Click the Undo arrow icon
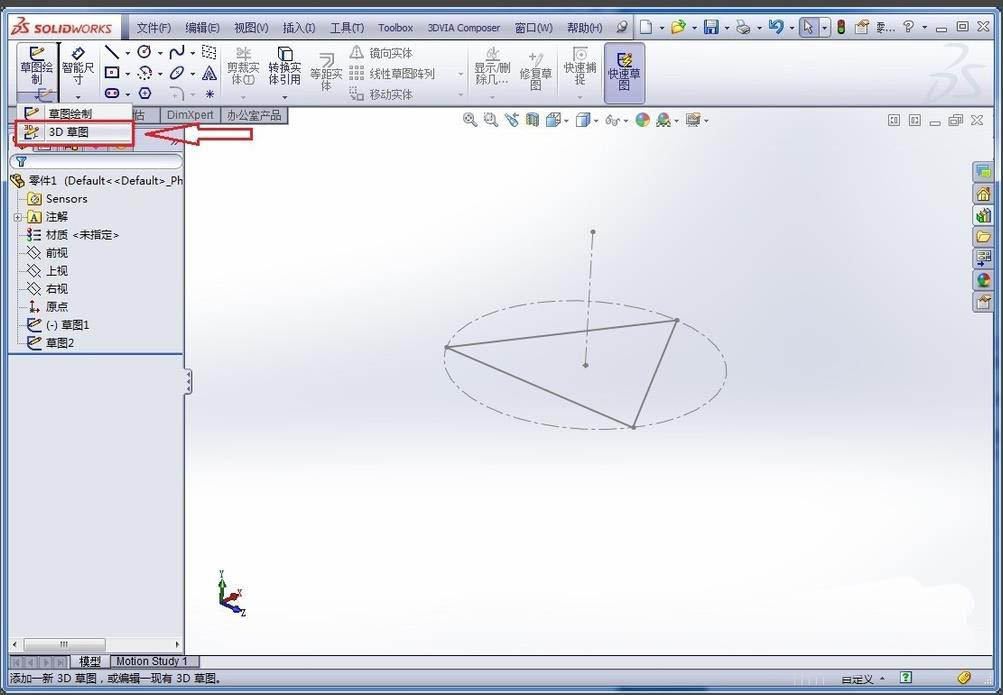The width and height of the screenshot is (1003, 695). coord(775,27)
